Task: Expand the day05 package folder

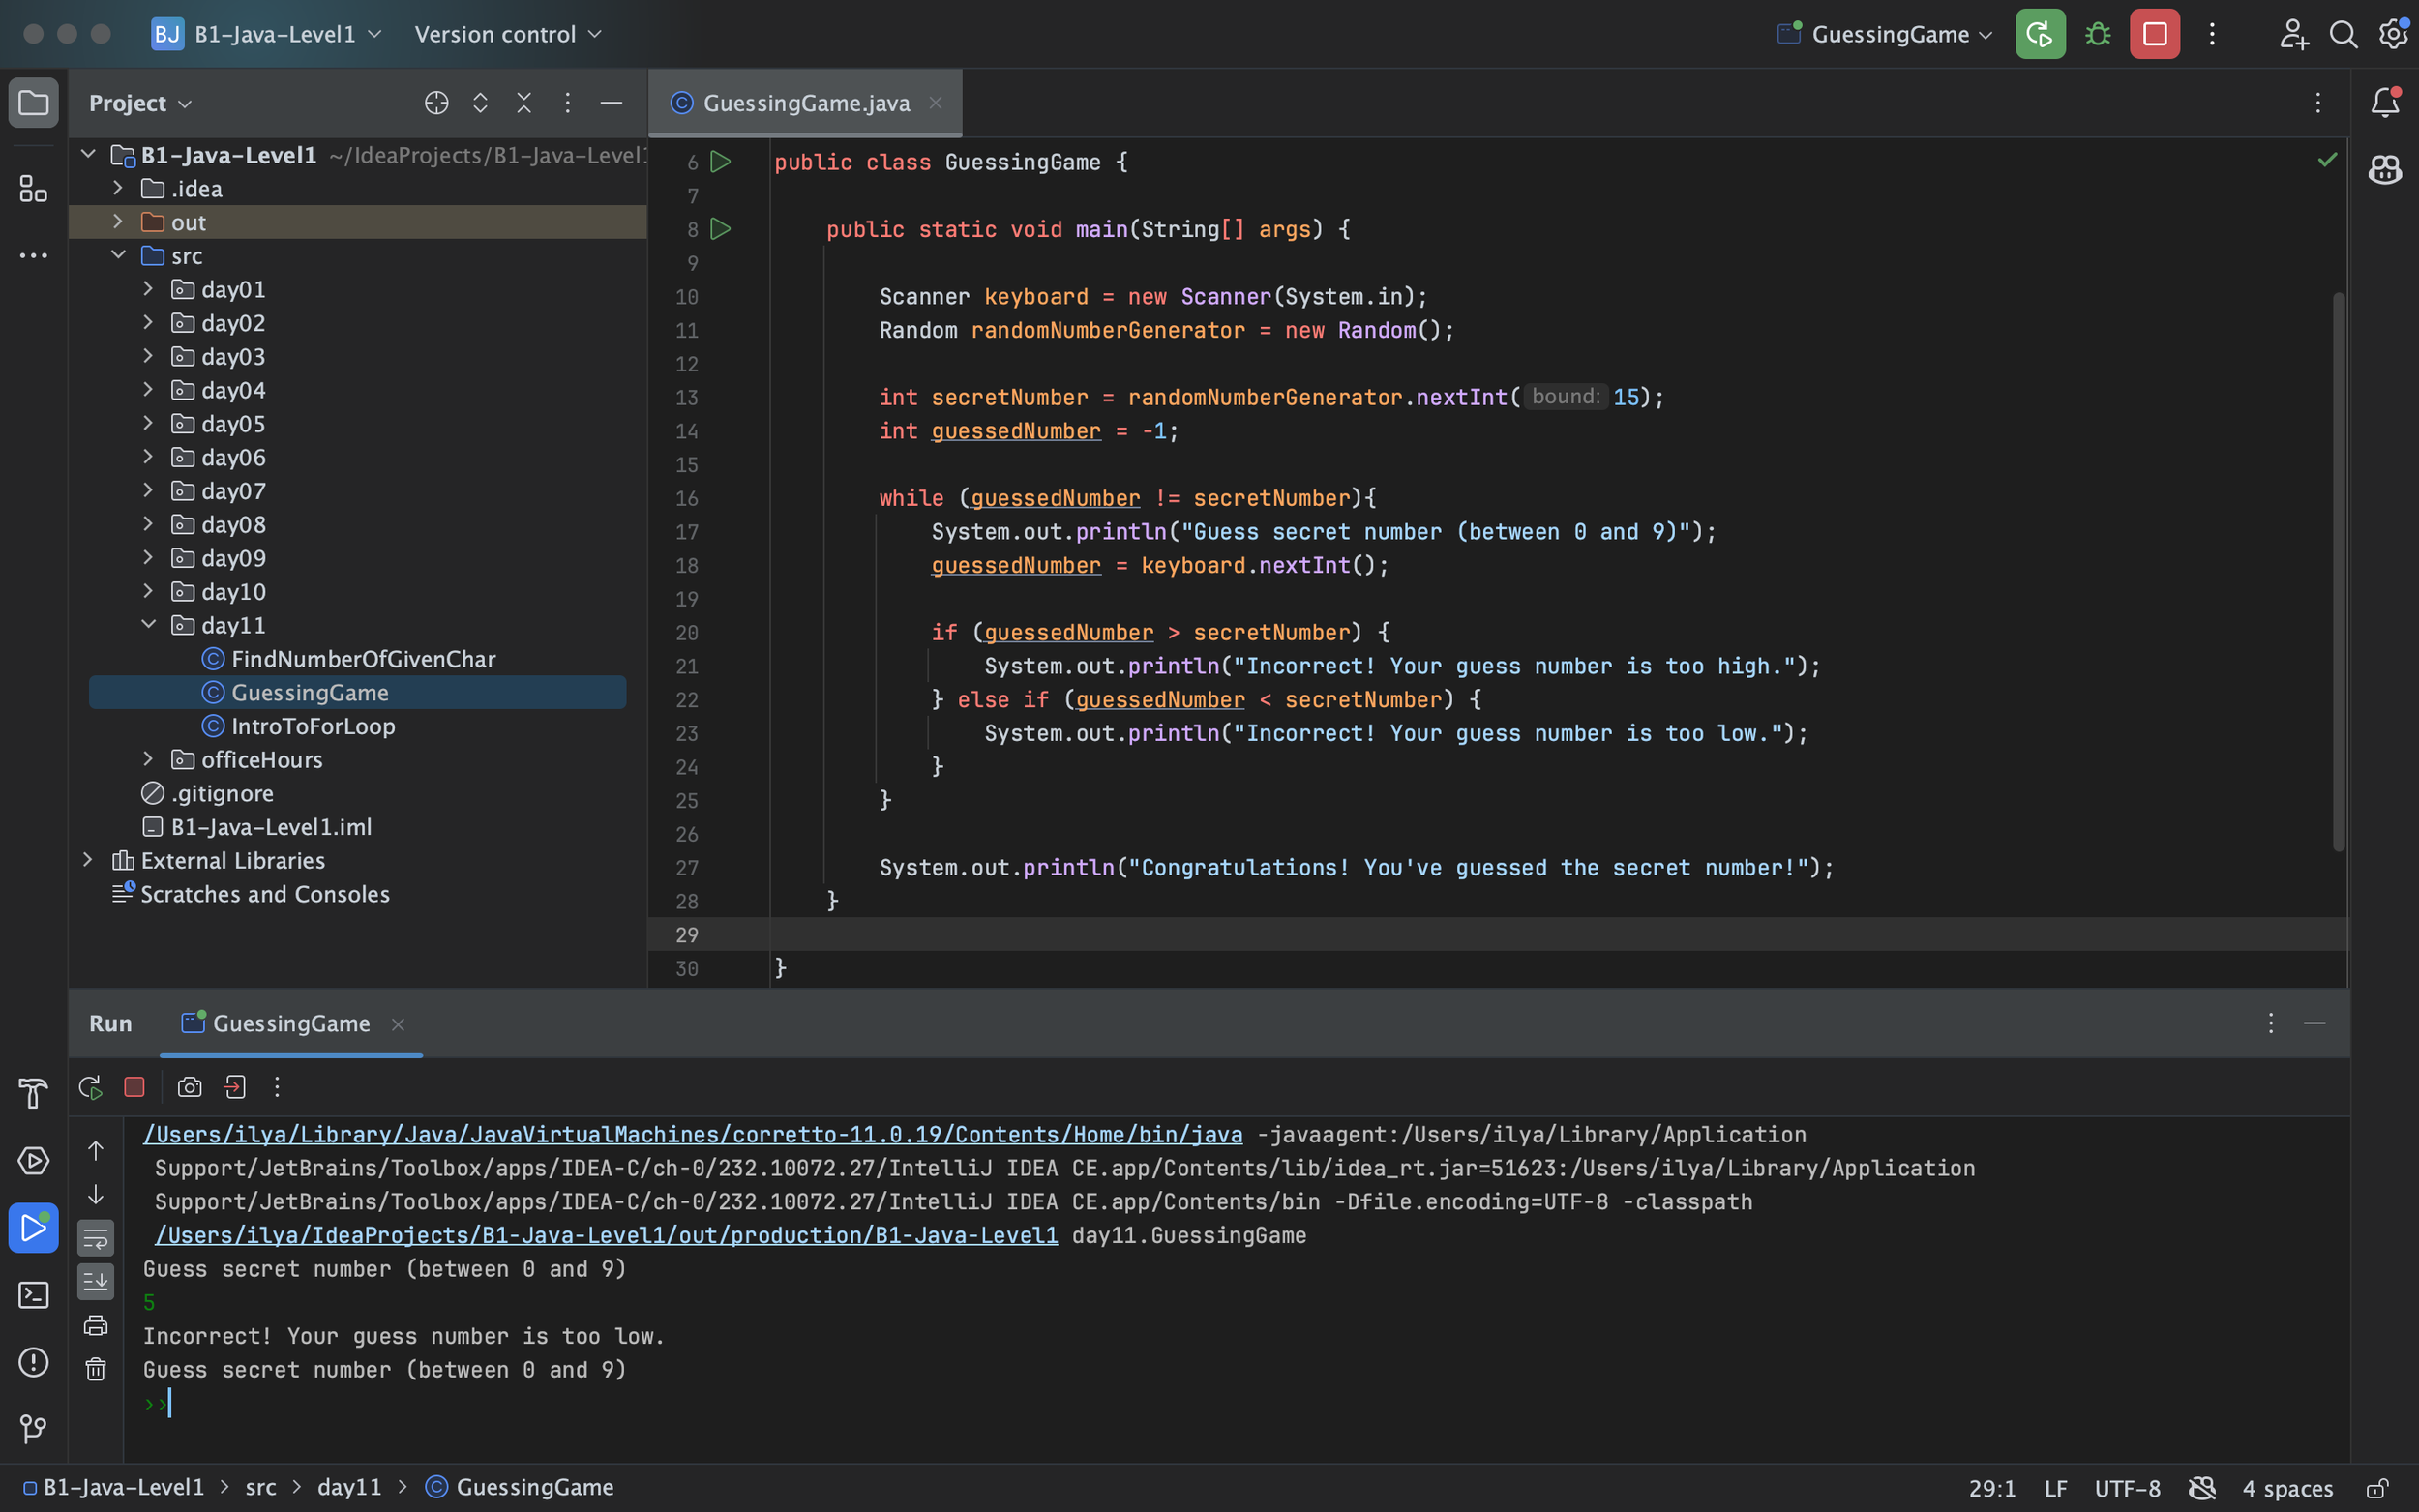Action: [148, 423]
